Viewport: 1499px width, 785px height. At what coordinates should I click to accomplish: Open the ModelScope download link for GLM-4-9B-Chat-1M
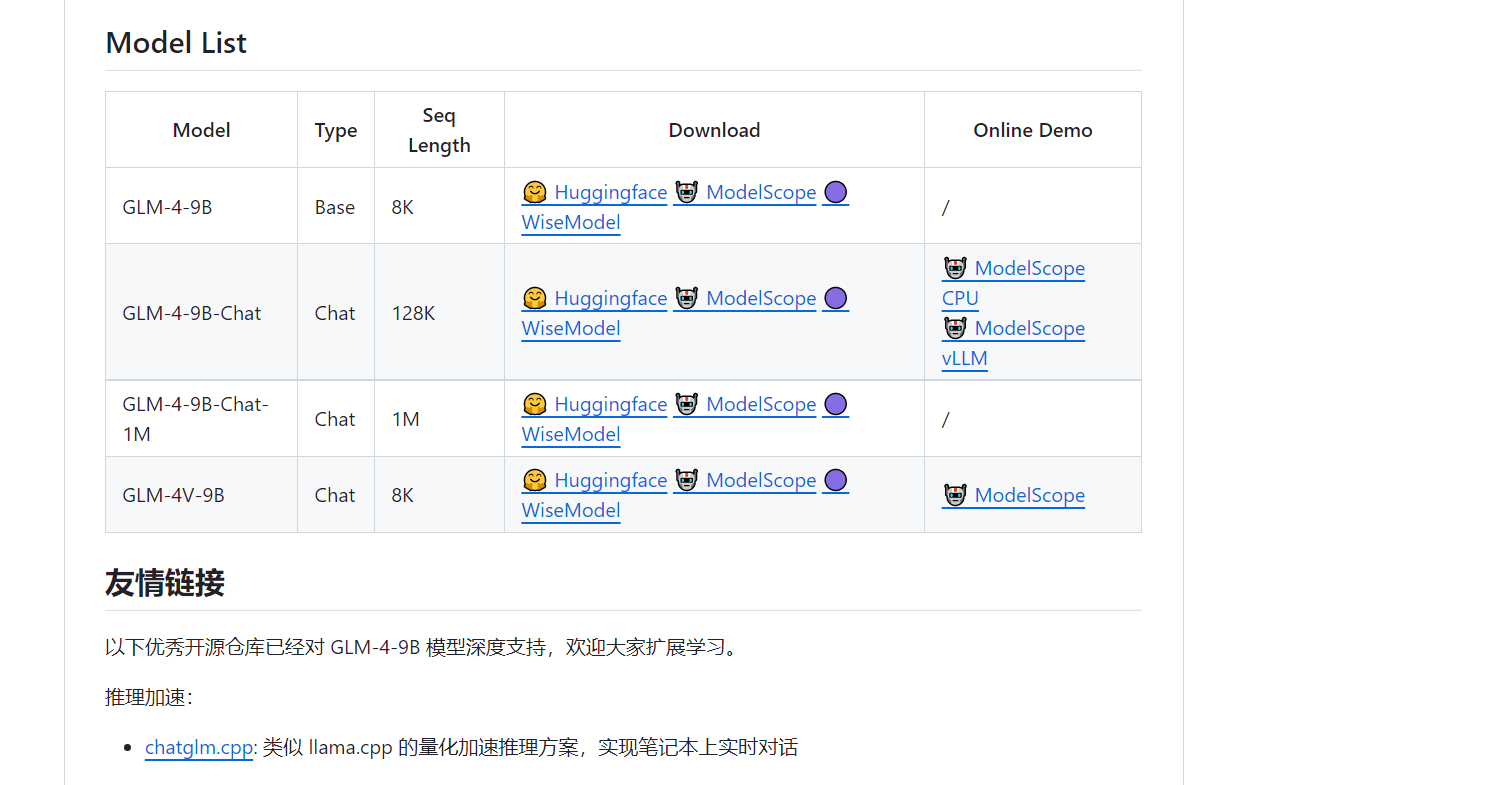(x=761, y=404)
